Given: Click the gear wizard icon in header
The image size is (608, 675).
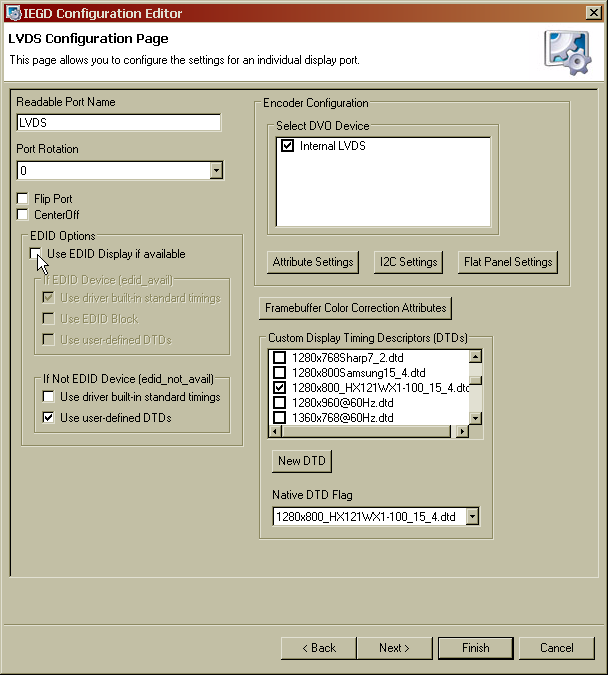Looking at the screenshot, I should coord(568,53).
